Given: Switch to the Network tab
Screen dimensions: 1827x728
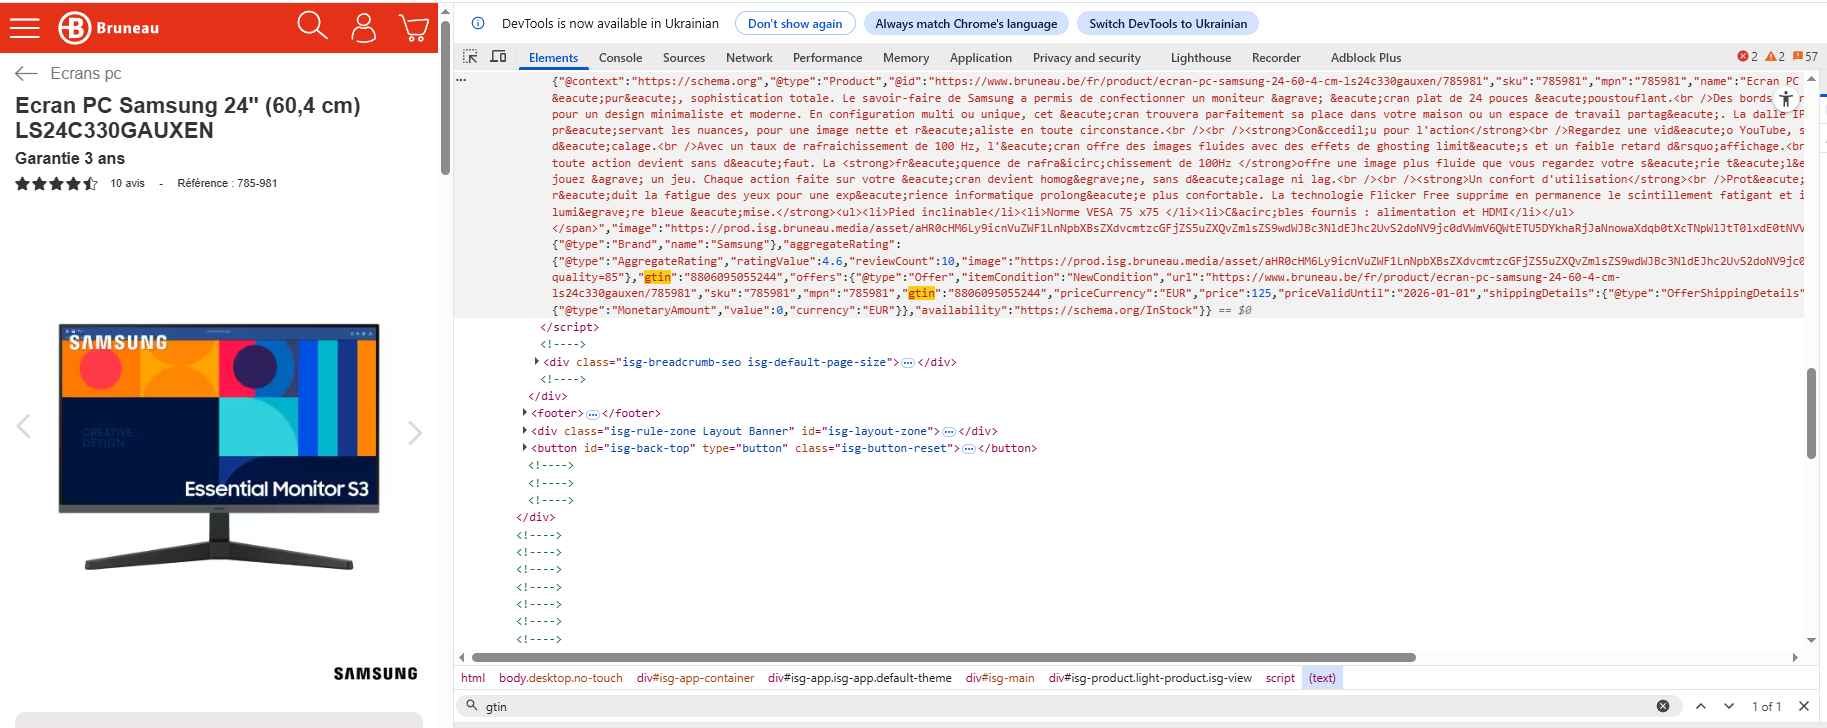Looking at the screenshot, I should pos(749,58).
